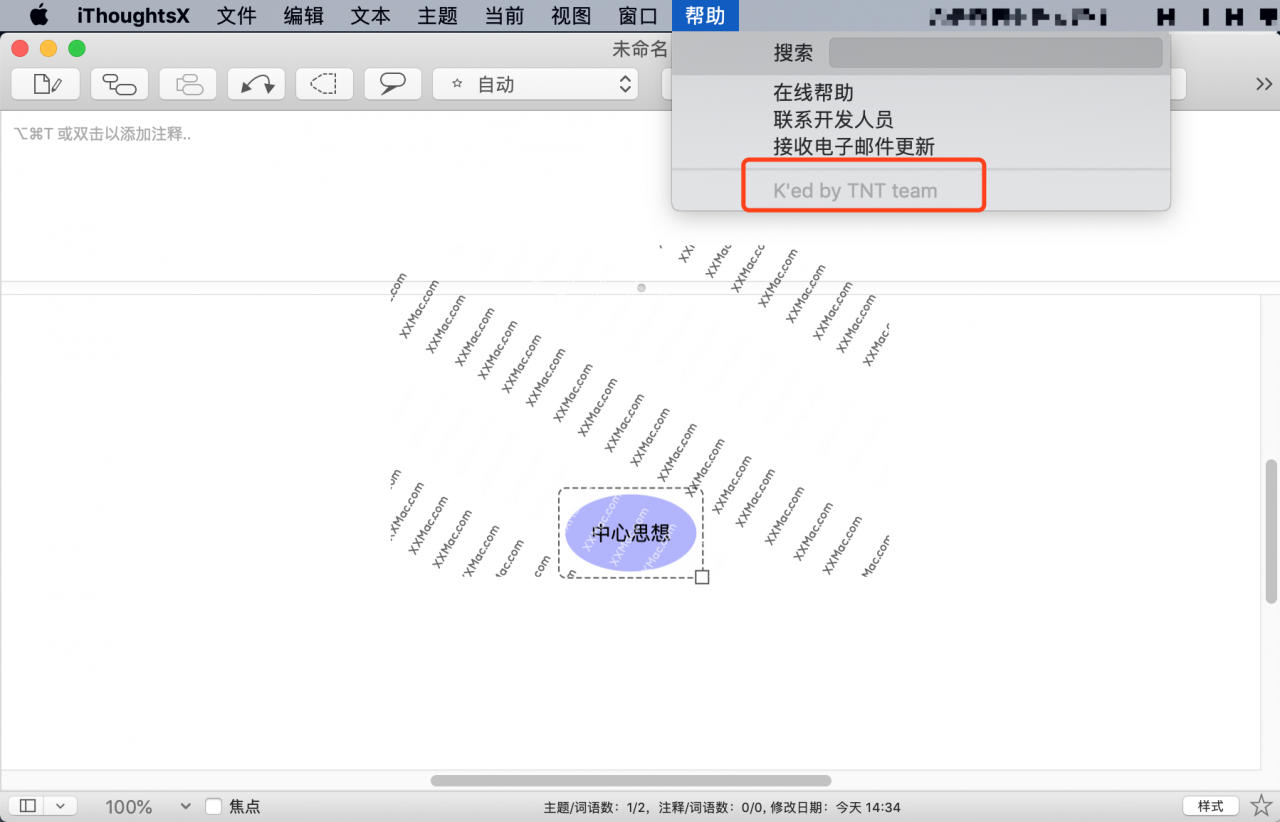Click the notes pane splitter dot

641,288
